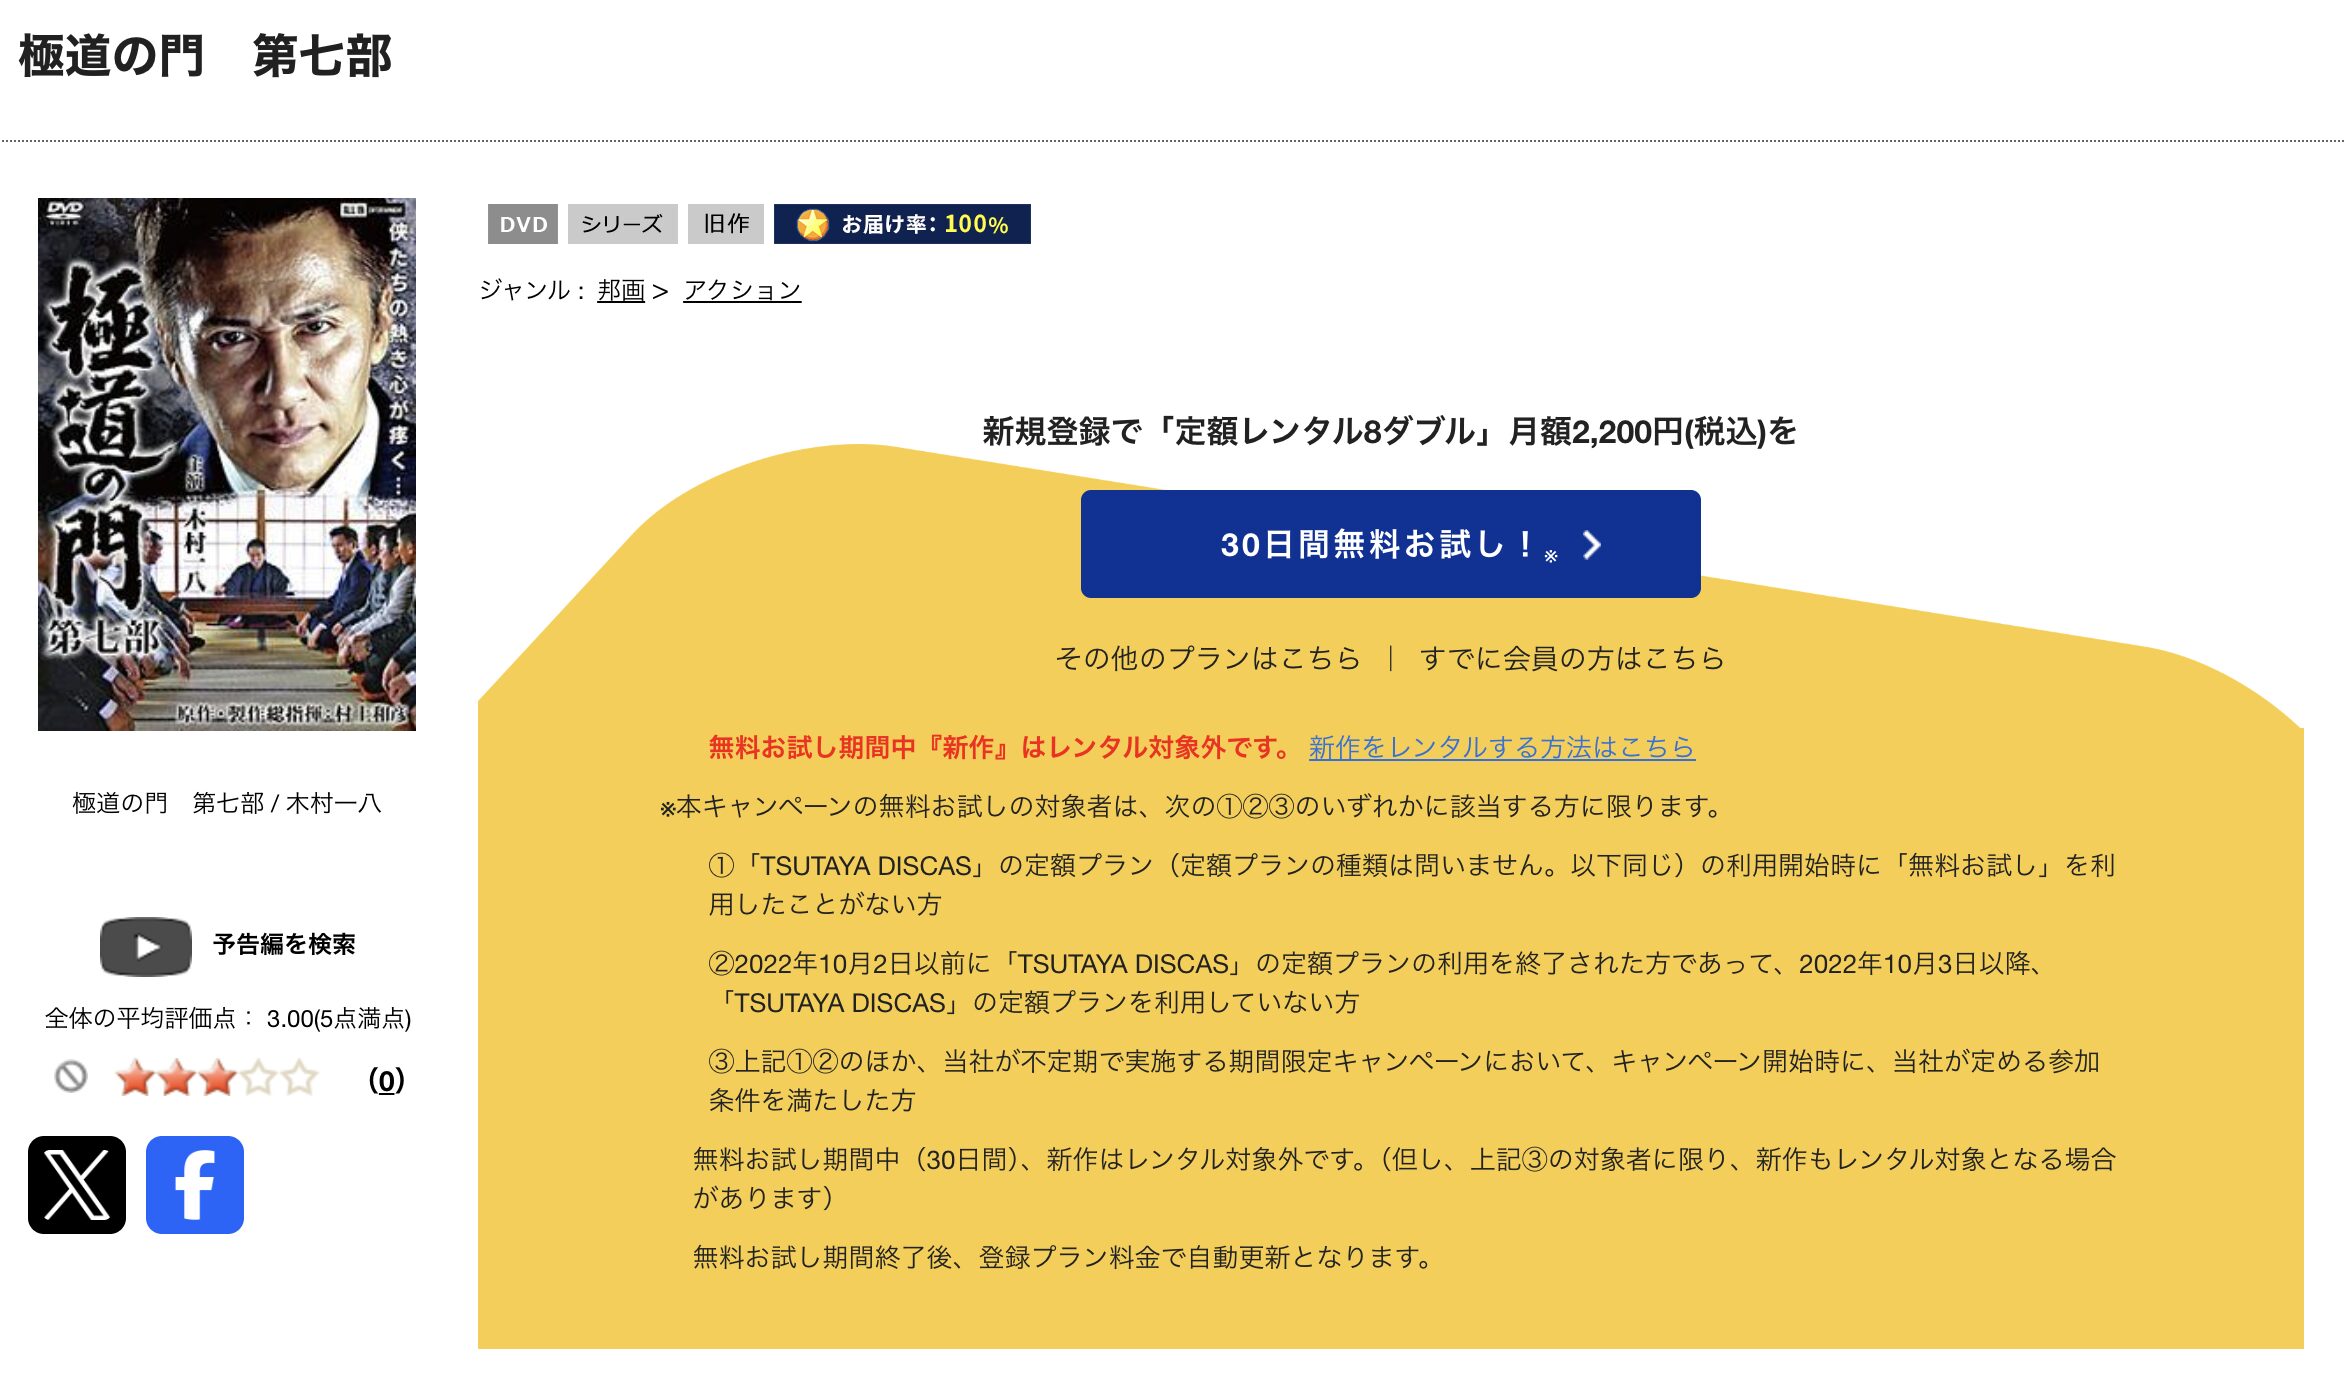Rate three stars
The width and height of the screenshot is (2346, 1382).
pos(217,1079)
